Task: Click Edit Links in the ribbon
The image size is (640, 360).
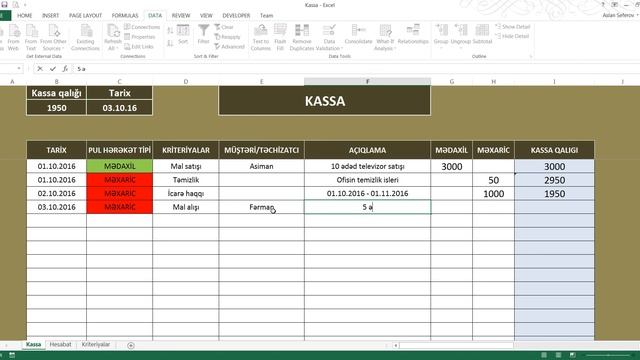Action: point(139,47)
